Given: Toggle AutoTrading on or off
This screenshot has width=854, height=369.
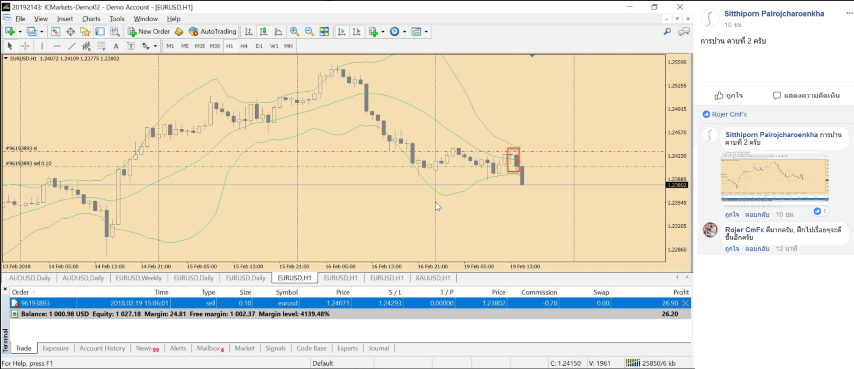Looking at the screenshot, I should [212, 32].
